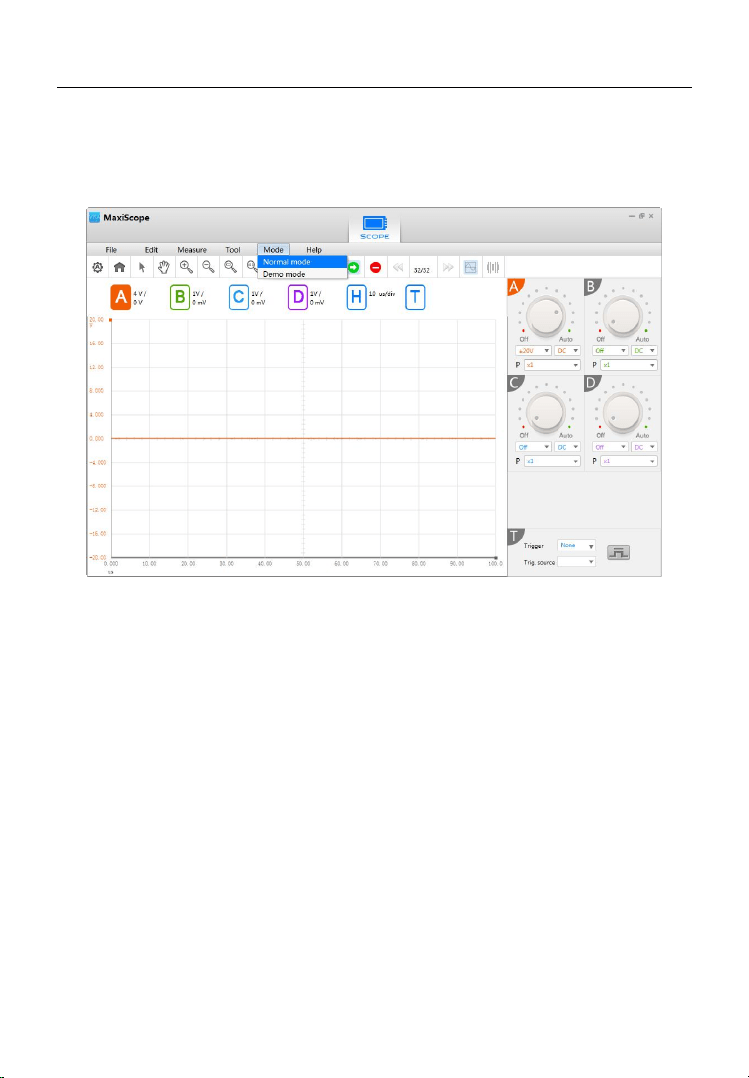Open channel D DC coupling dropdown

(644, 447)
